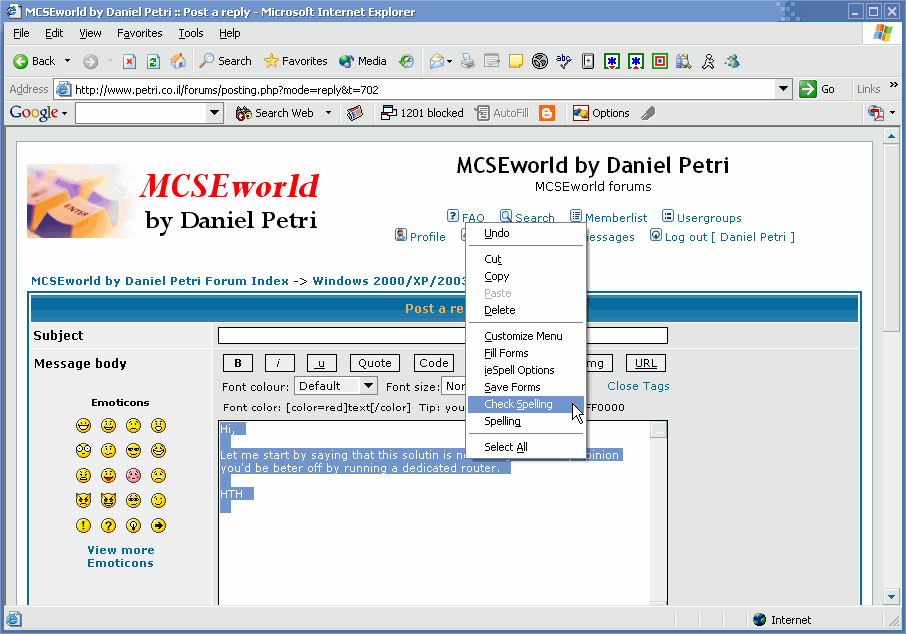
Task: Open the Tools menu in the menu bar
Action: tap(191, 33)
